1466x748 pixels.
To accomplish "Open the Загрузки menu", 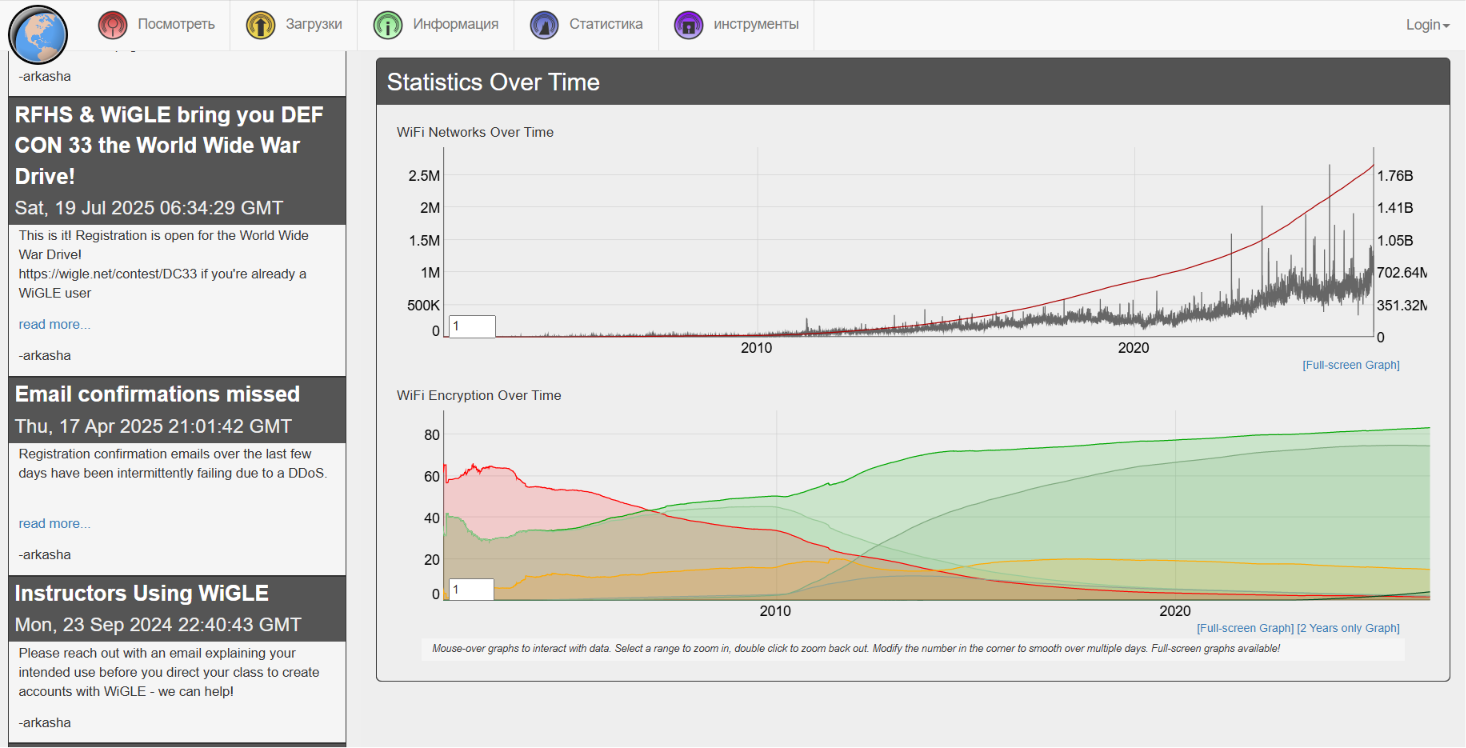I will 294,25.
